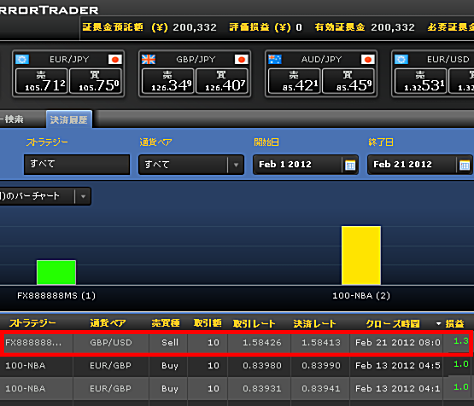The image size is (474, 406).
Task: Click the Feb 21 2012 close time cell
Action: coord(397,342)
